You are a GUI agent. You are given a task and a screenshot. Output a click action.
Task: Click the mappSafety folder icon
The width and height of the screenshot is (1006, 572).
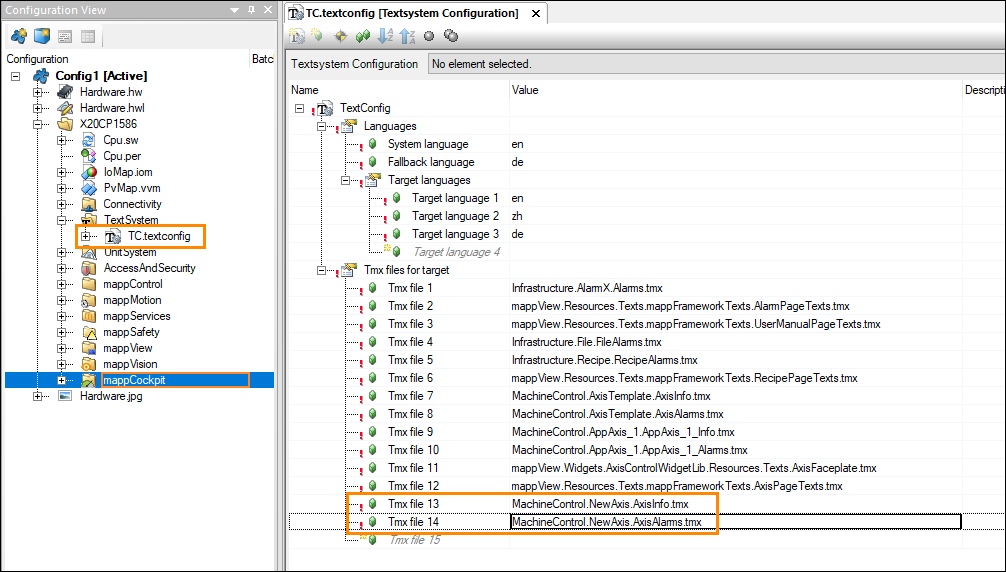click(x=89, y=332)
